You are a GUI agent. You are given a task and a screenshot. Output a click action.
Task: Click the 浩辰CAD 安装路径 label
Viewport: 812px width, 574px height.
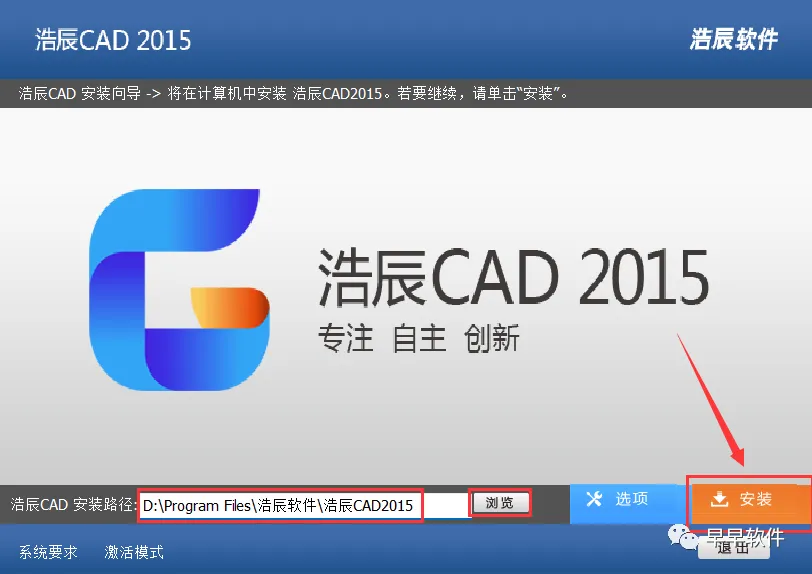[73, 504]
